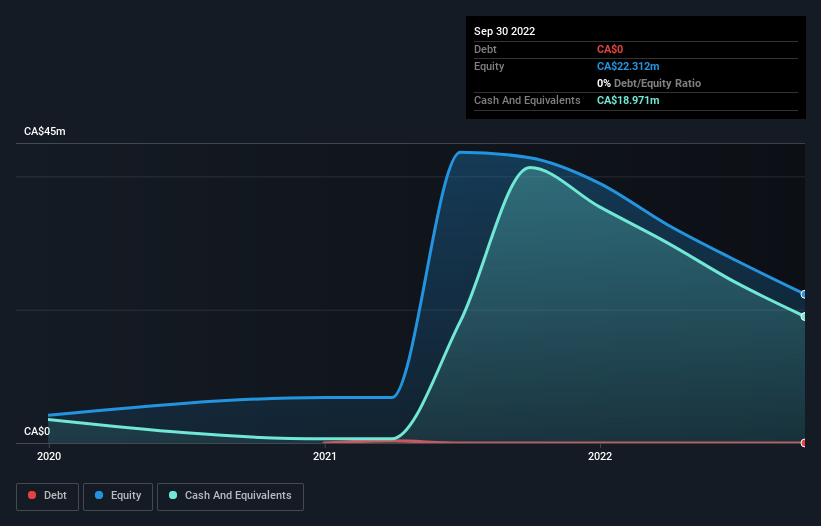Image resolution: width=821 pixels, height=526 pixels.
Task: Select the Equity endpoint marker on chart
Action: point(804,295)
